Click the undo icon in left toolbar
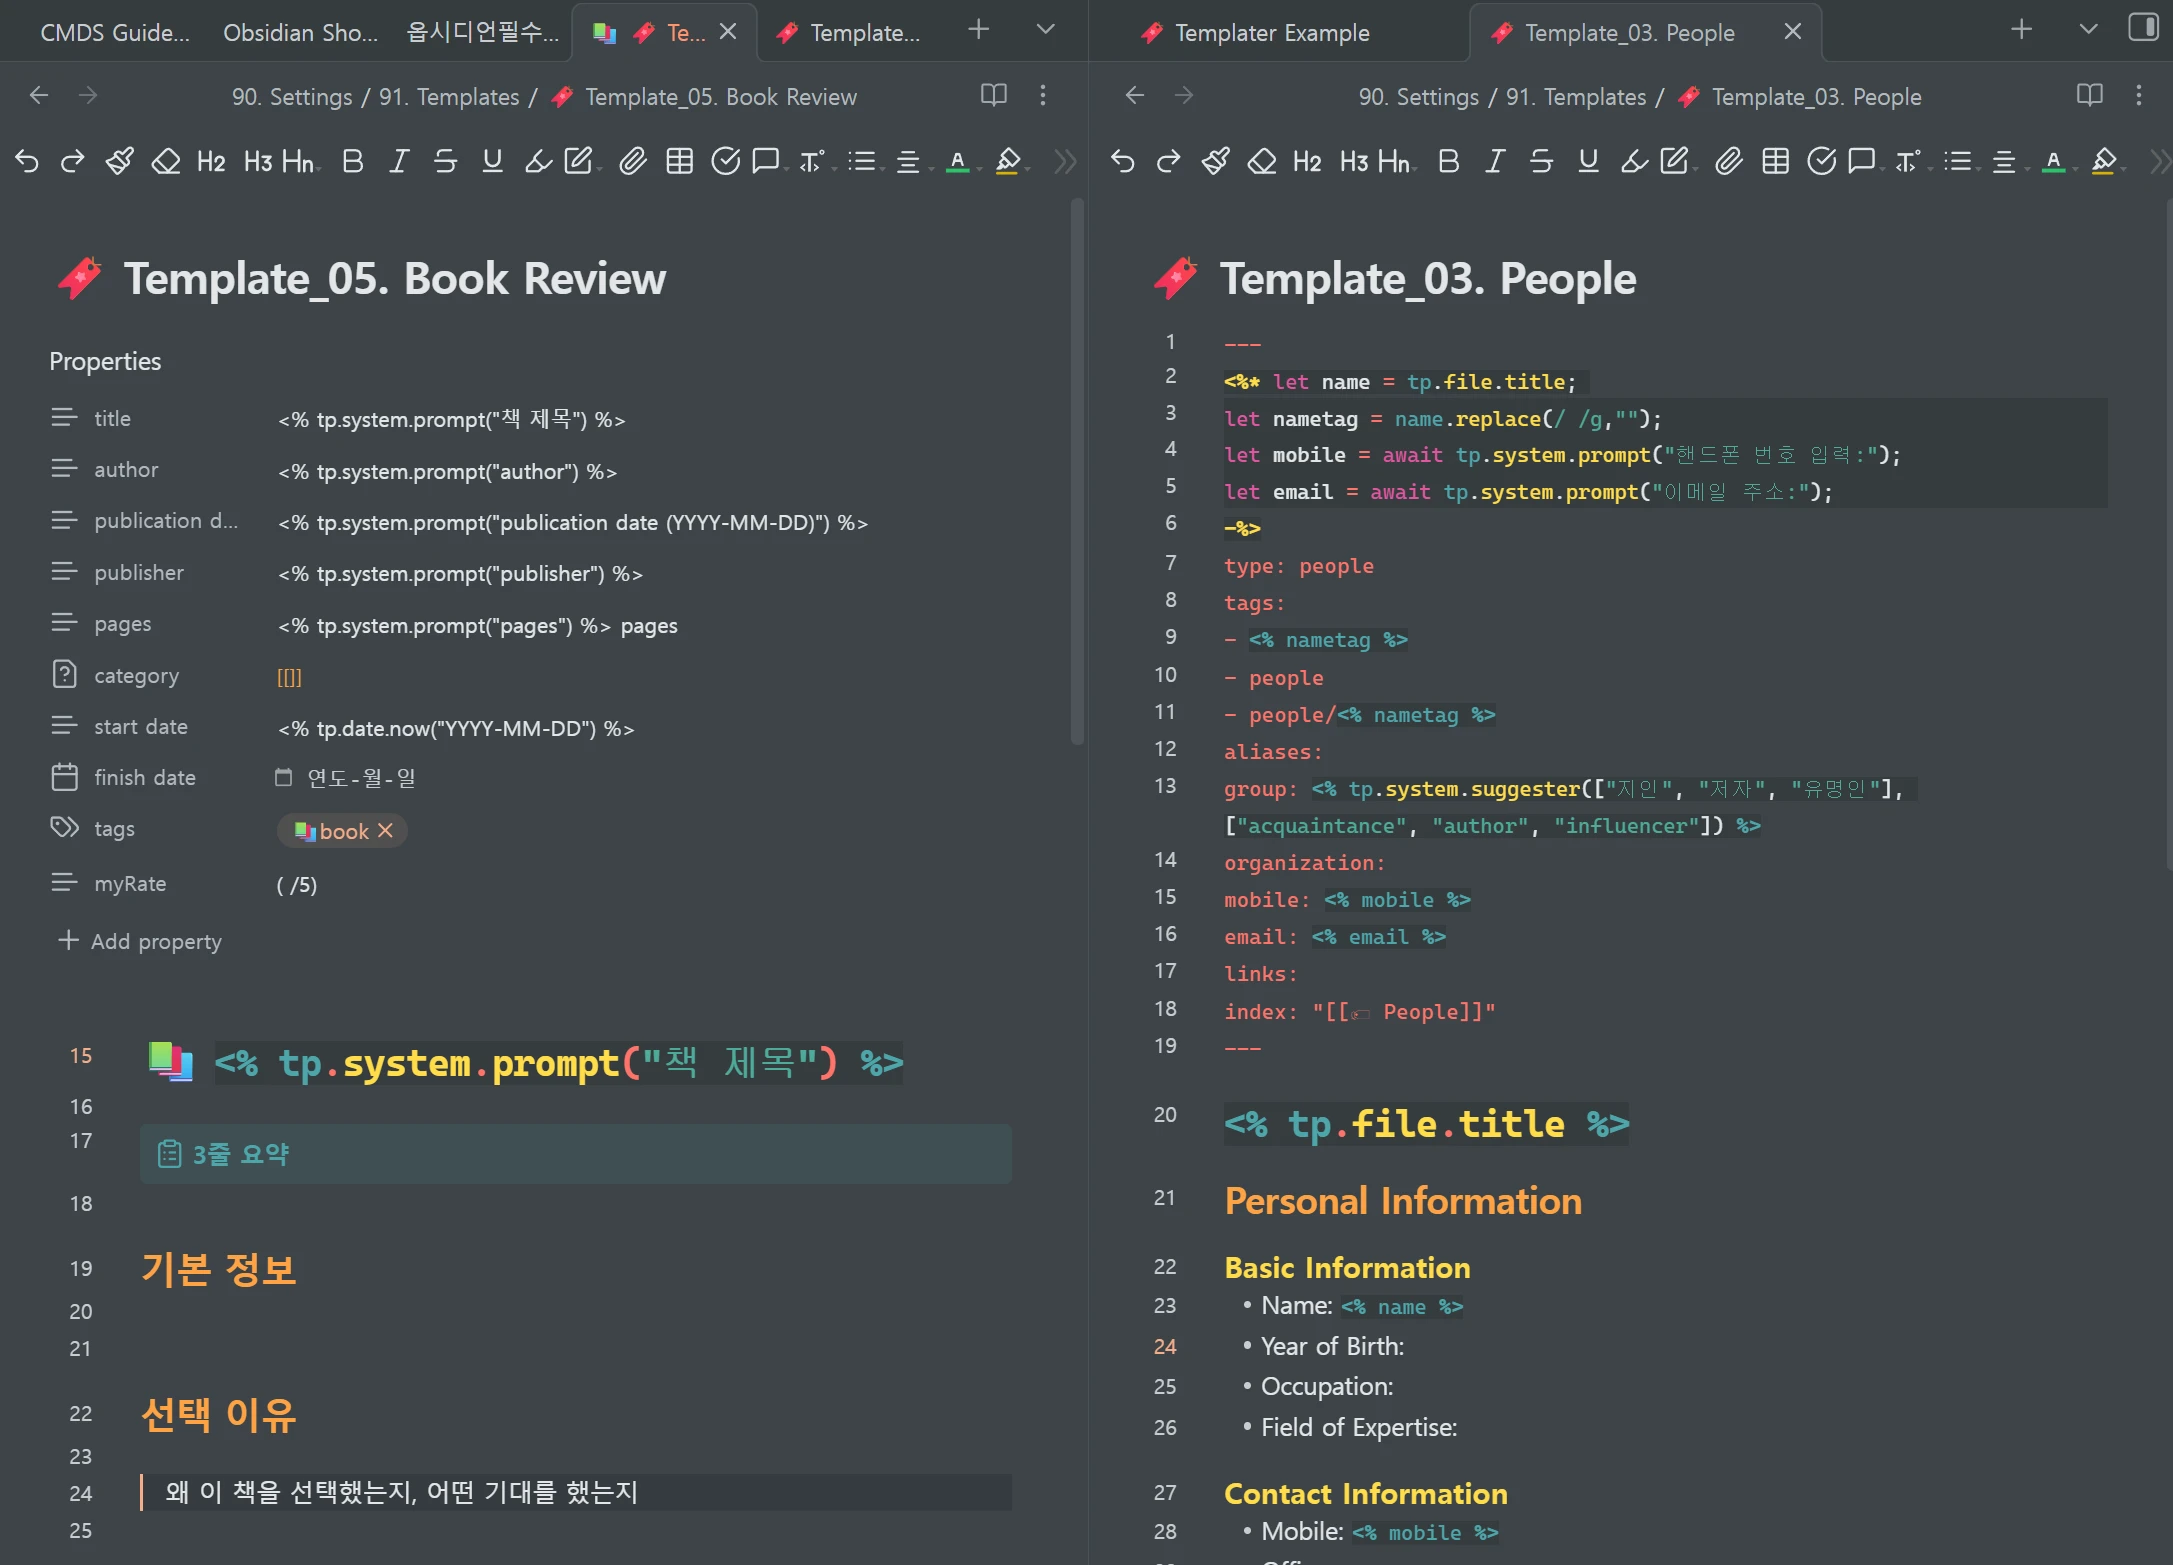 point(27,161)
